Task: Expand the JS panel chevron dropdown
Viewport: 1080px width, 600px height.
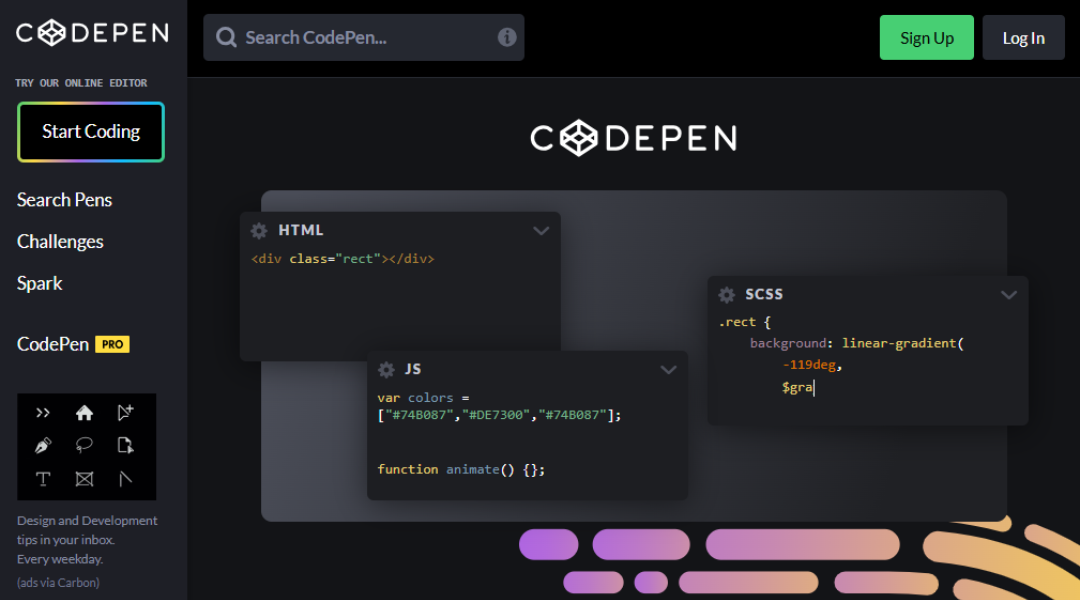Action: tap(668, 370)
